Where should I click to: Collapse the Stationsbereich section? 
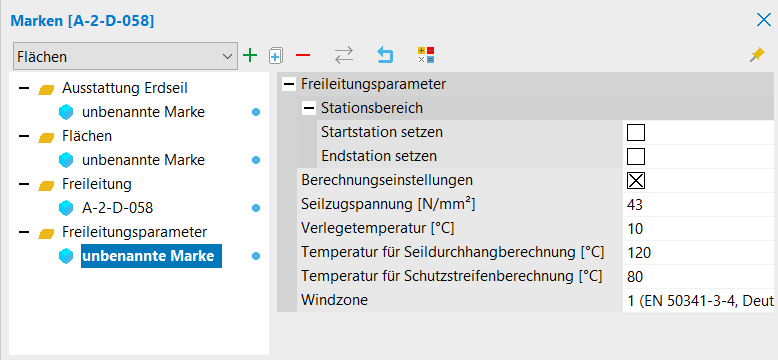coord(309,108)
